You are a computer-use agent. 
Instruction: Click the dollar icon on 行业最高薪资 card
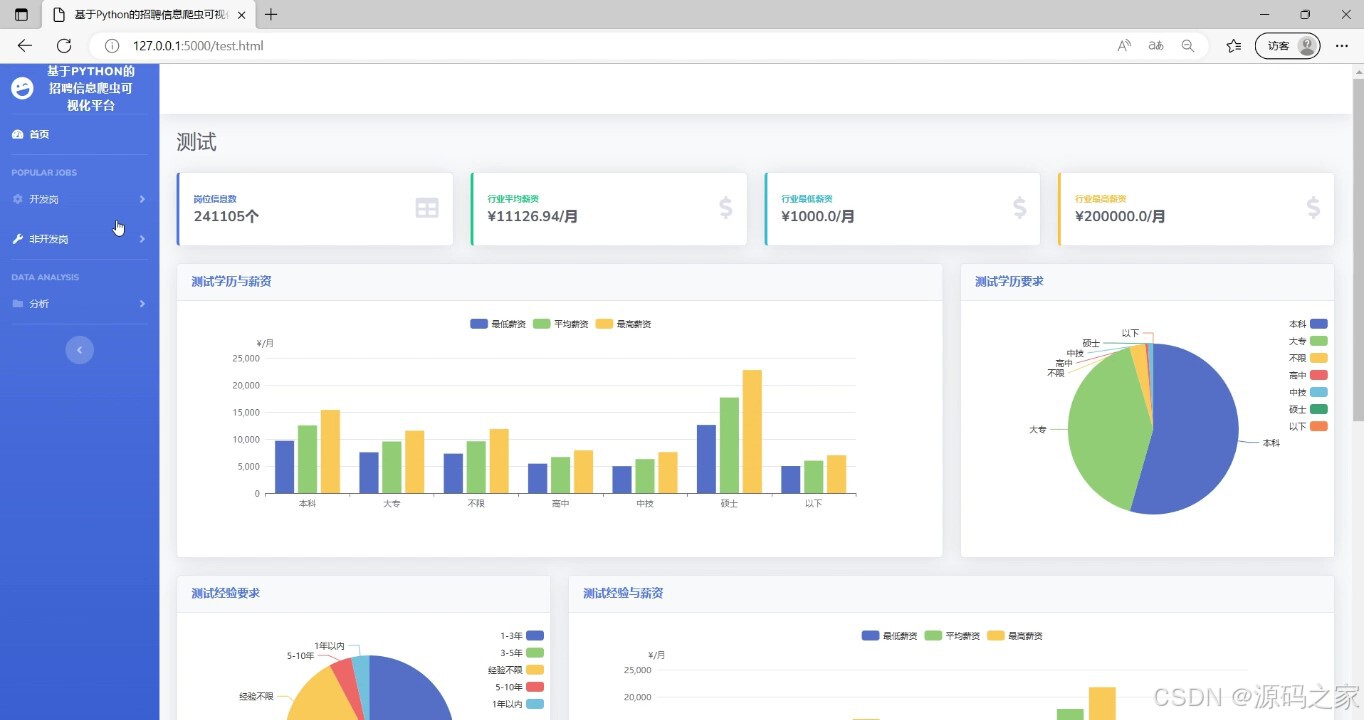pyautogui.click(x=1314, y=207)
